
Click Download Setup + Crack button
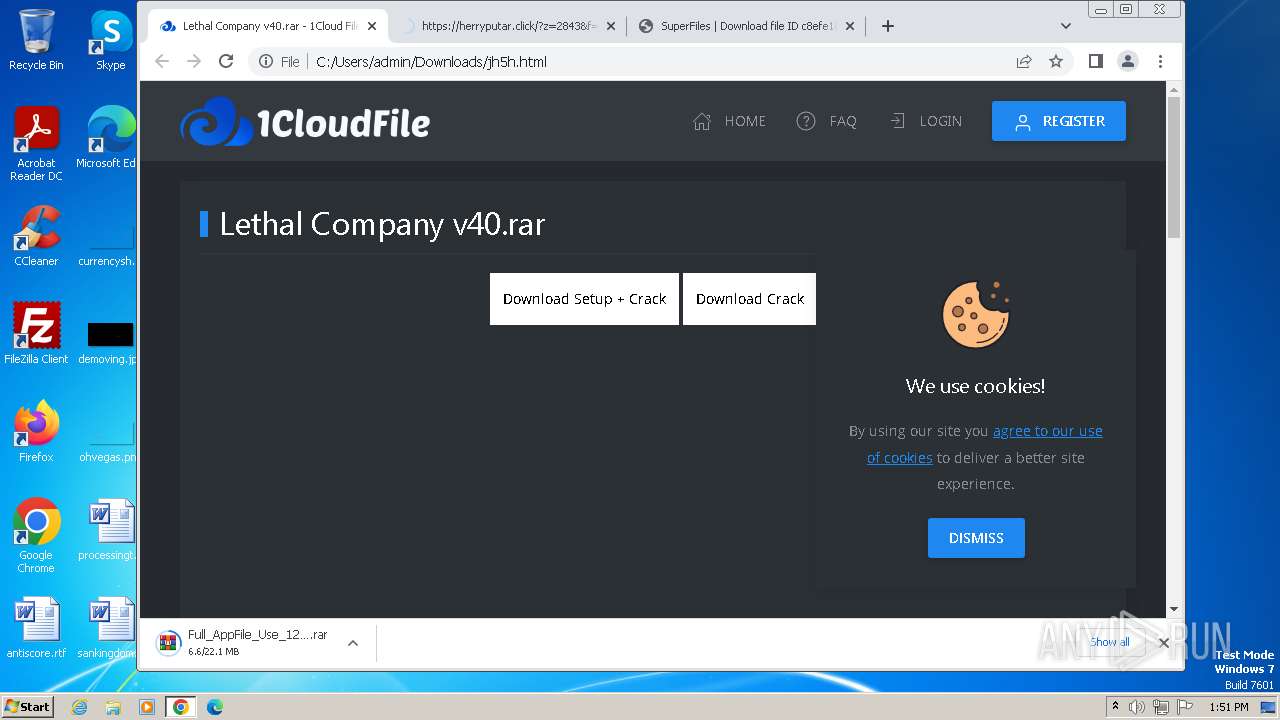pos(584,299)
